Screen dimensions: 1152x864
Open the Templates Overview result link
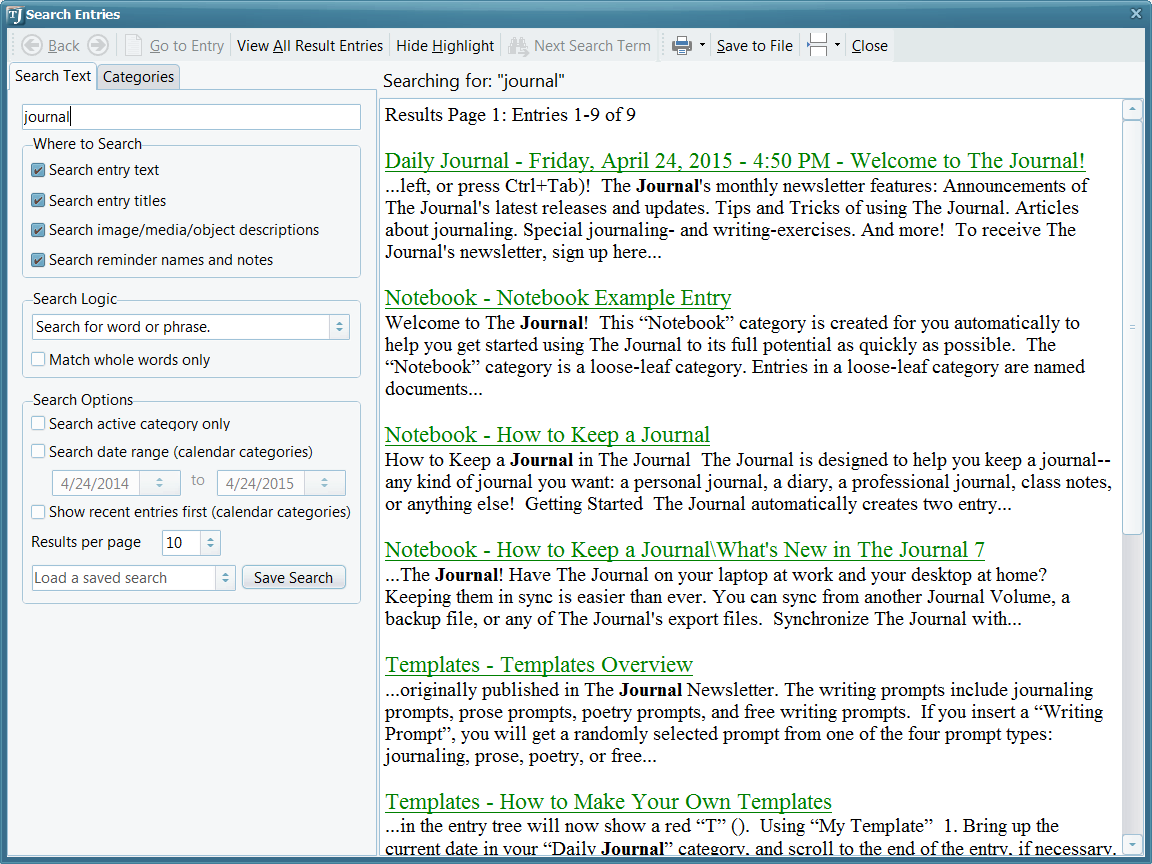(x=539, y=665)
